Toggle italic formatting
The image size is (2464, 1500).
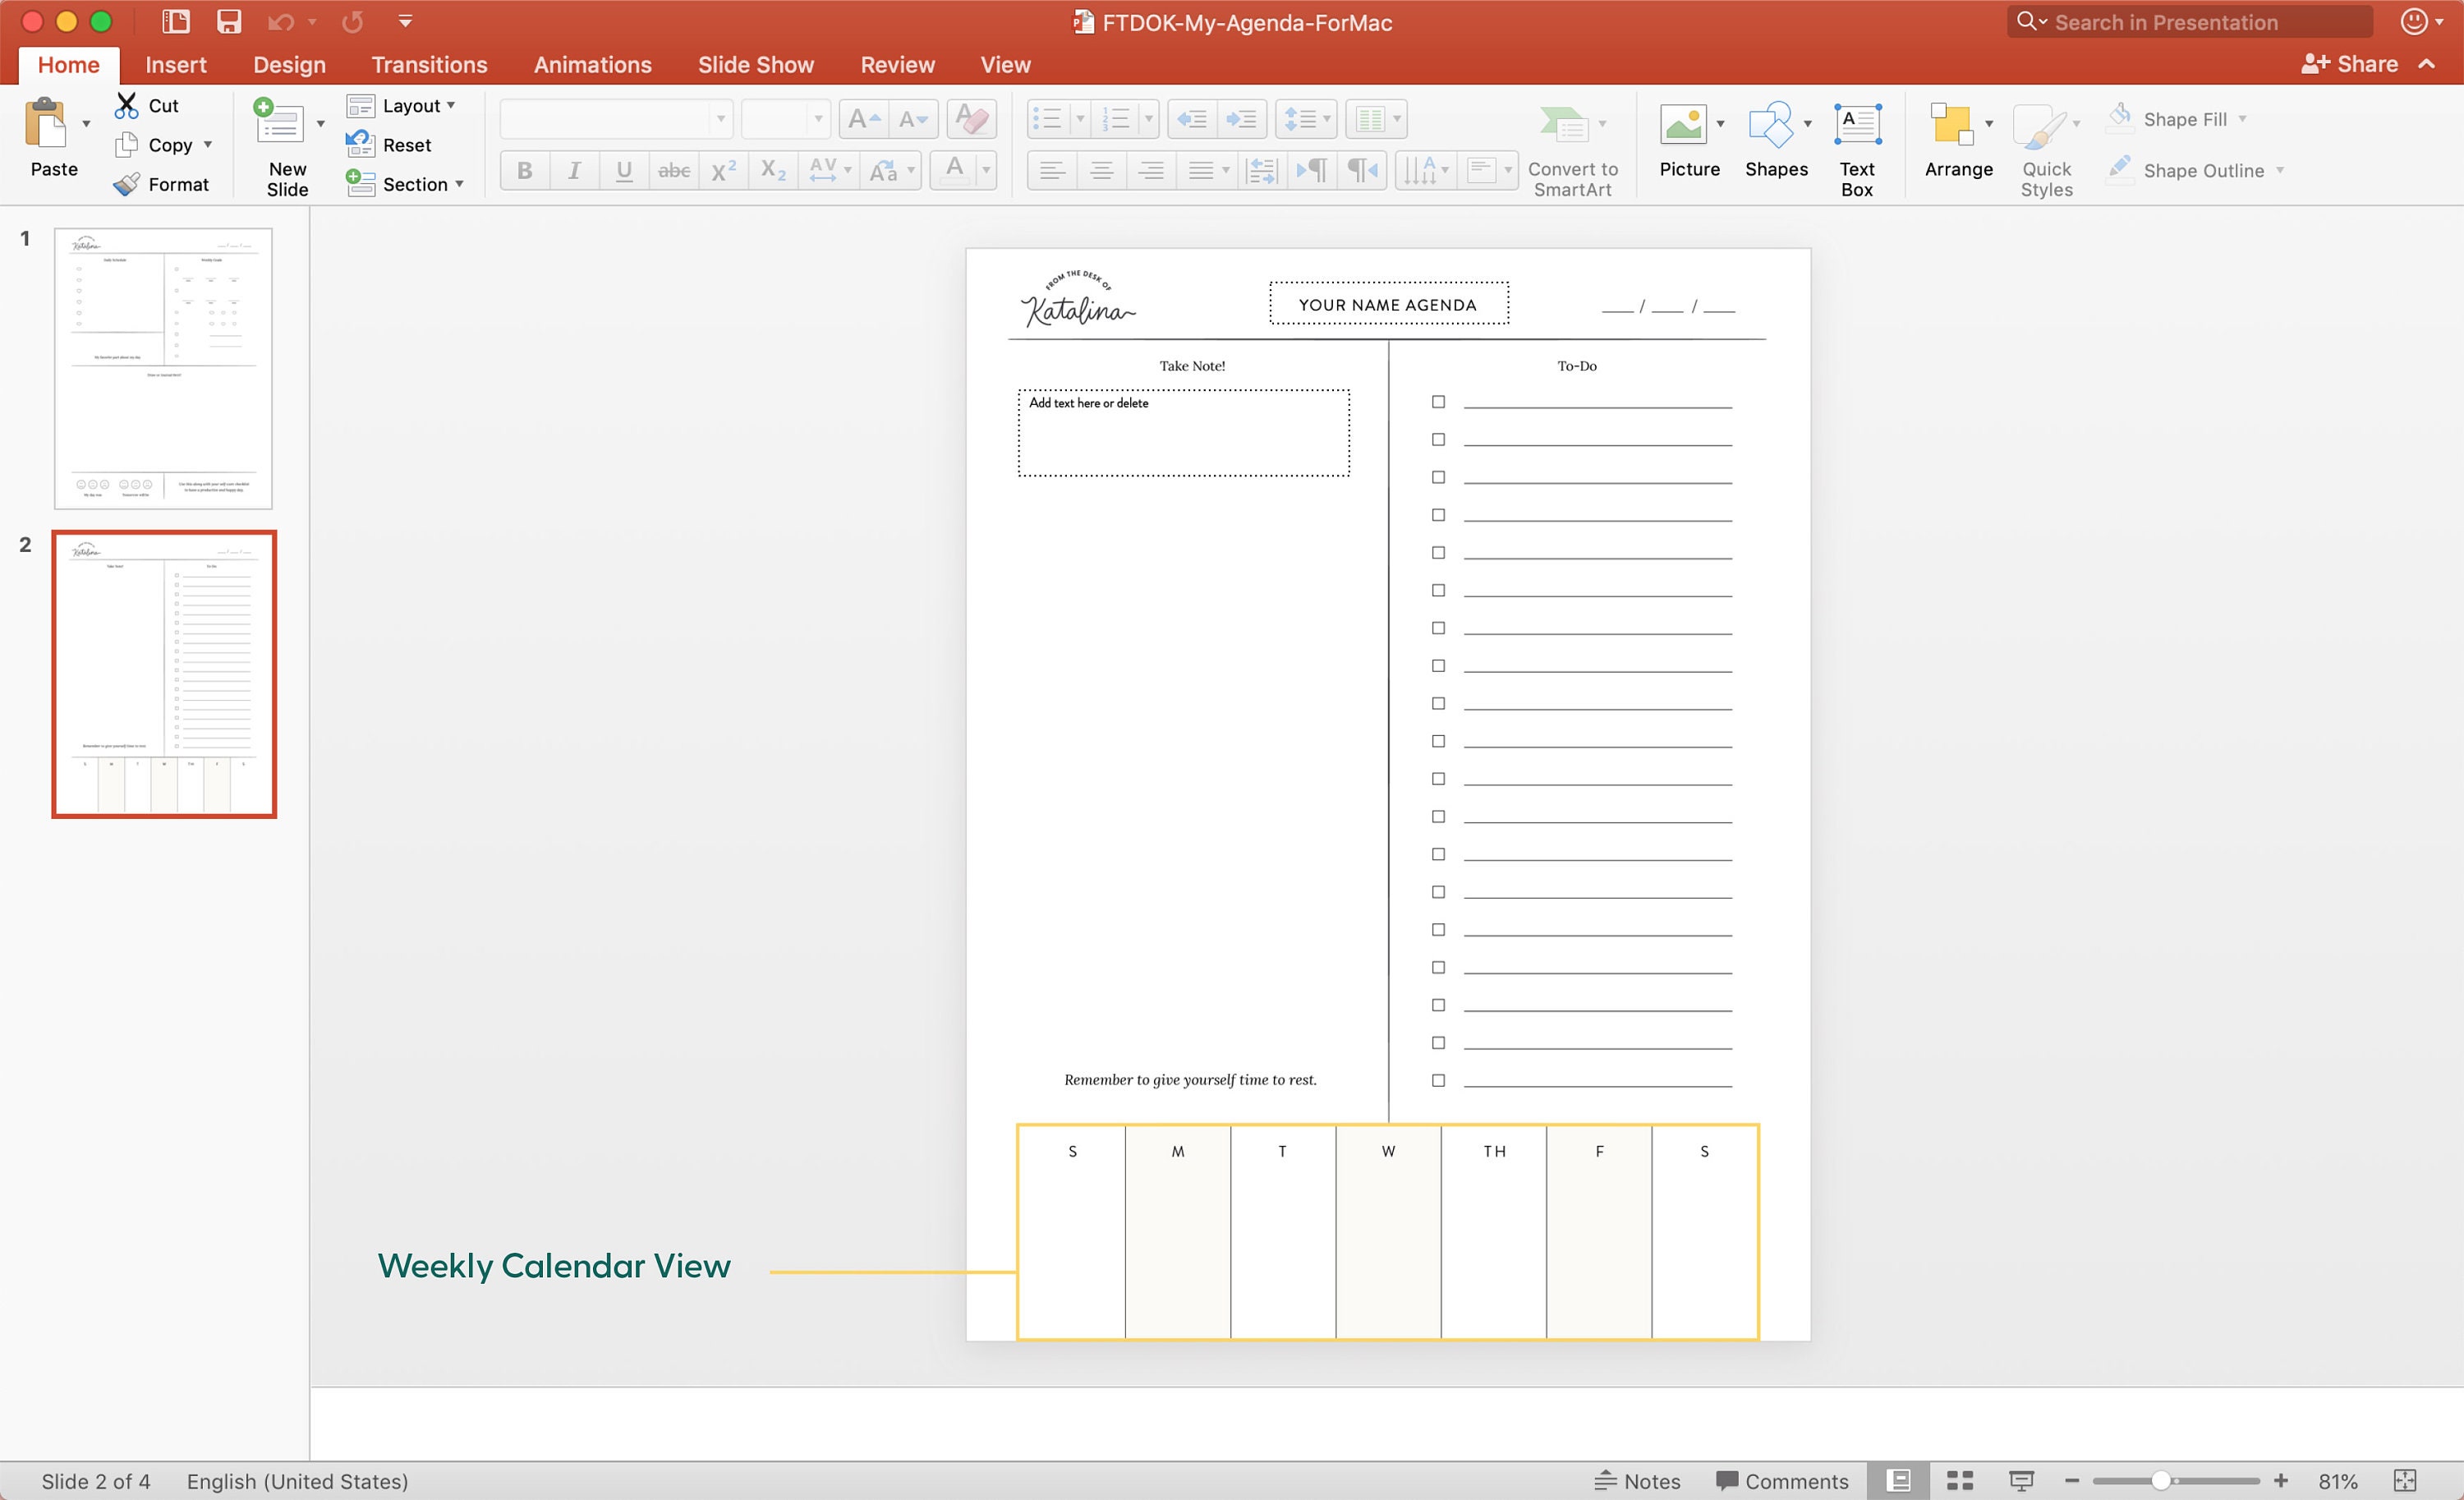[x=574, y=170]
